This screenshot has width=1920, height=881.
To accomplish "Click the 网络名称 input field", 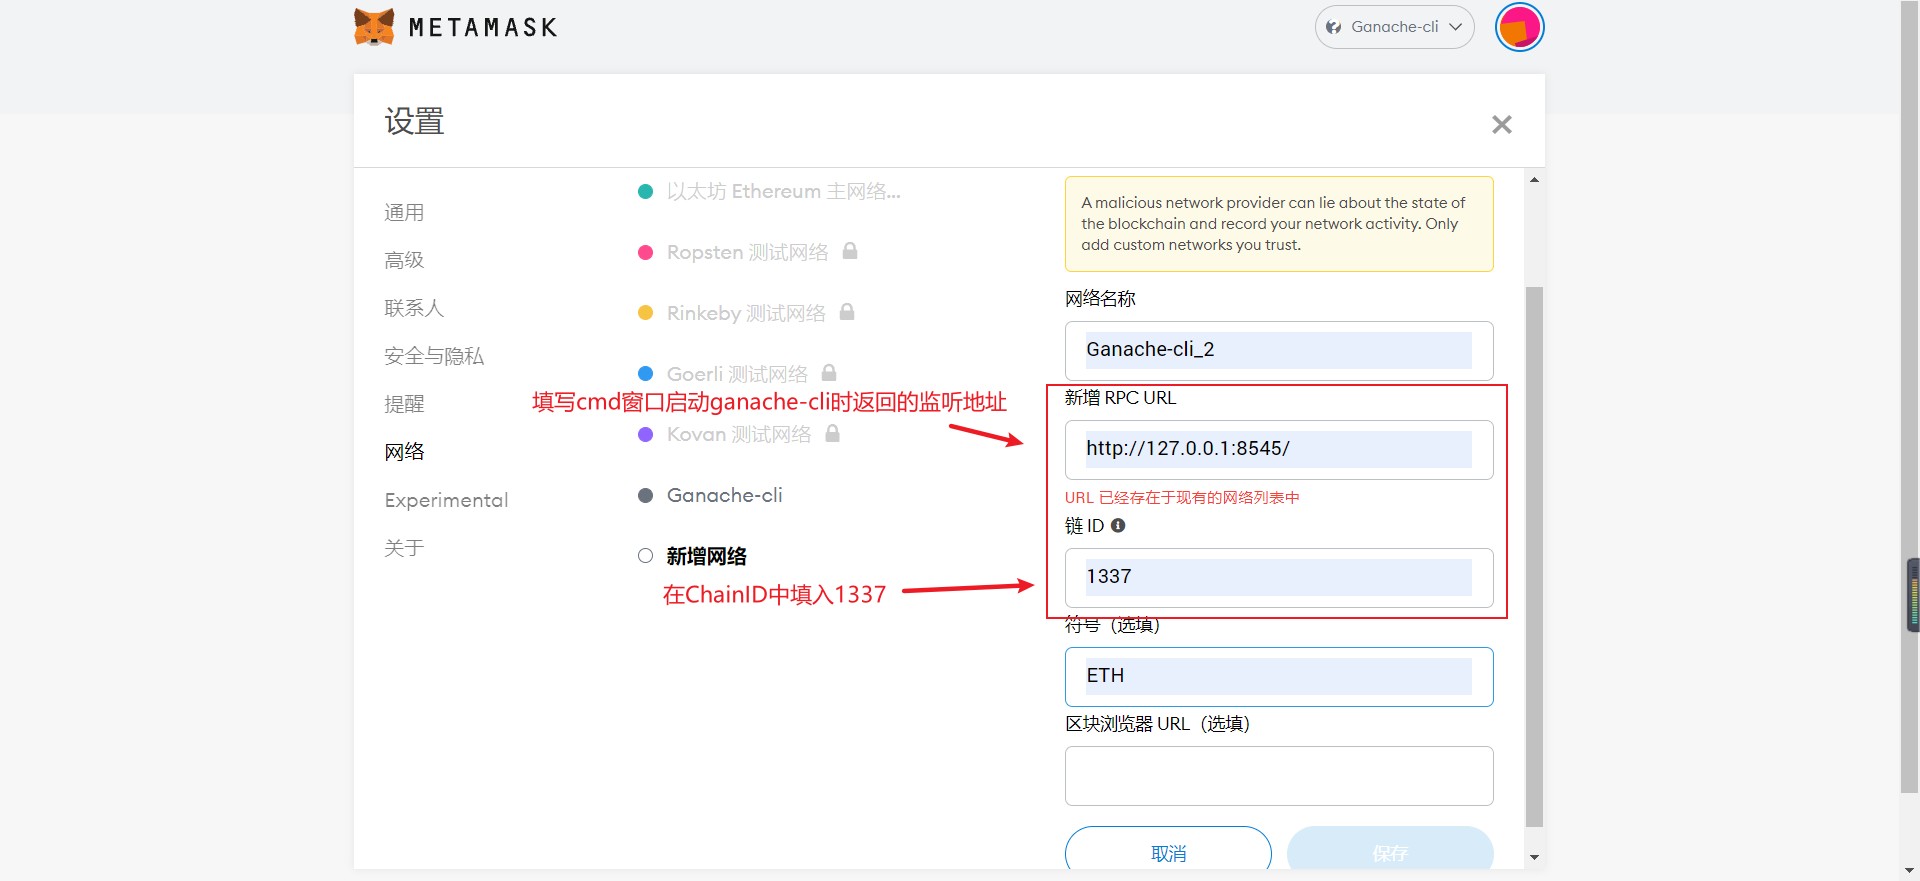I will click(x=1279, y=350).
